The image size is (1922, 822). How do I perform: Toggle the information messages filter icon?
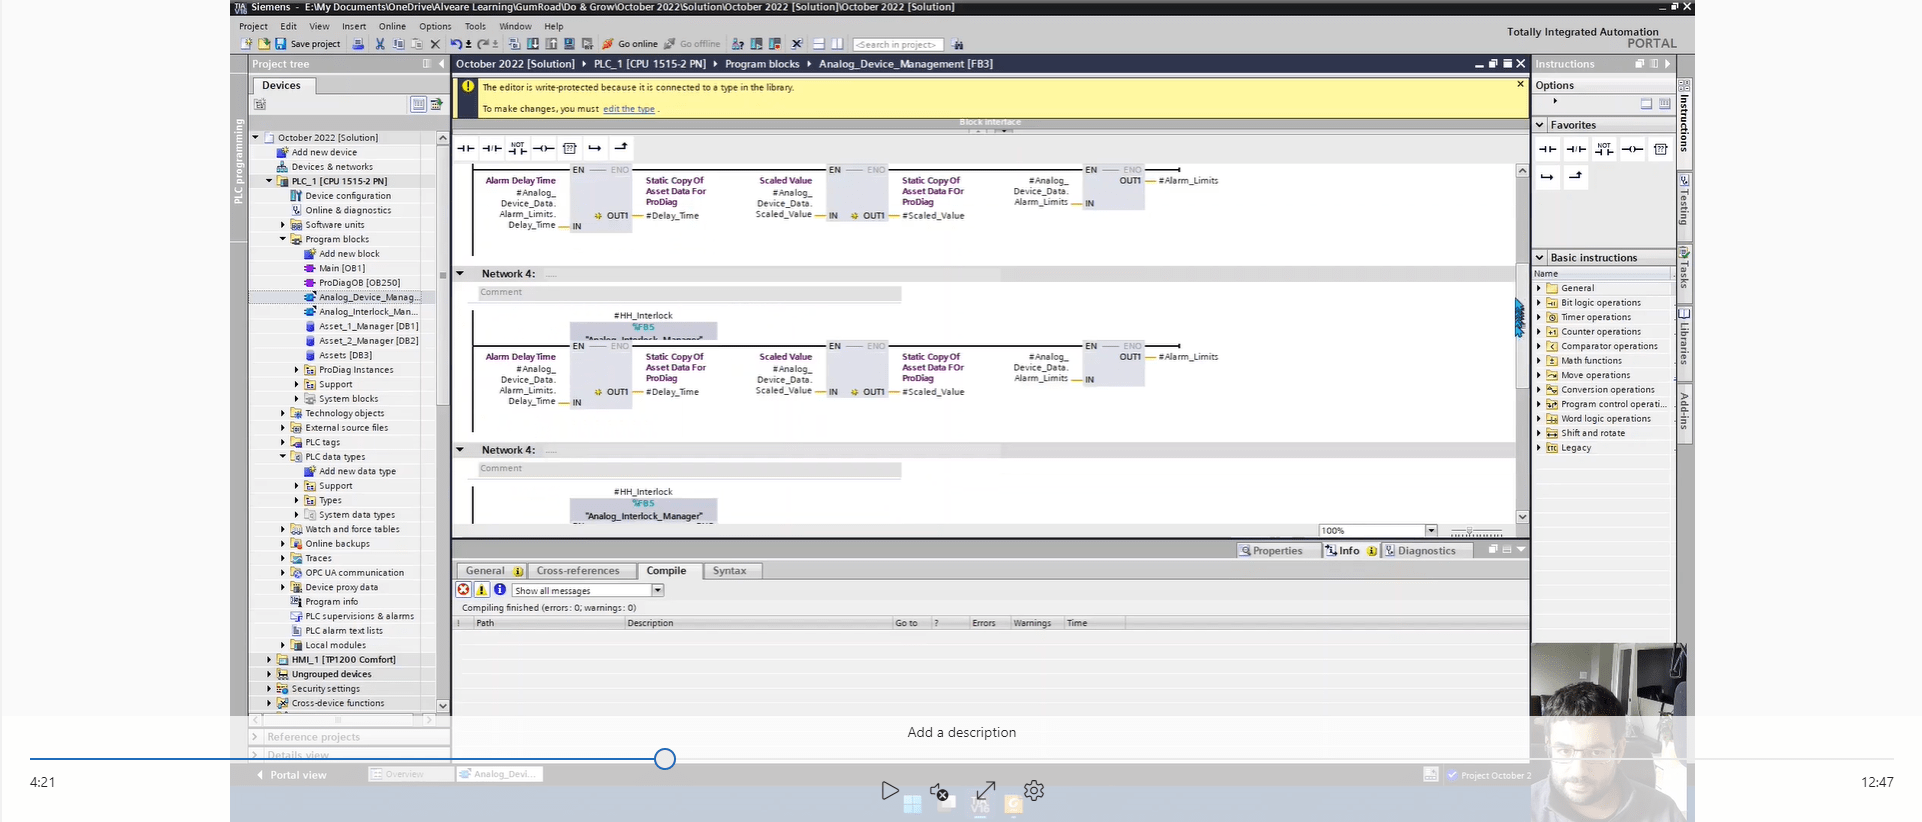tap(500, 590)
